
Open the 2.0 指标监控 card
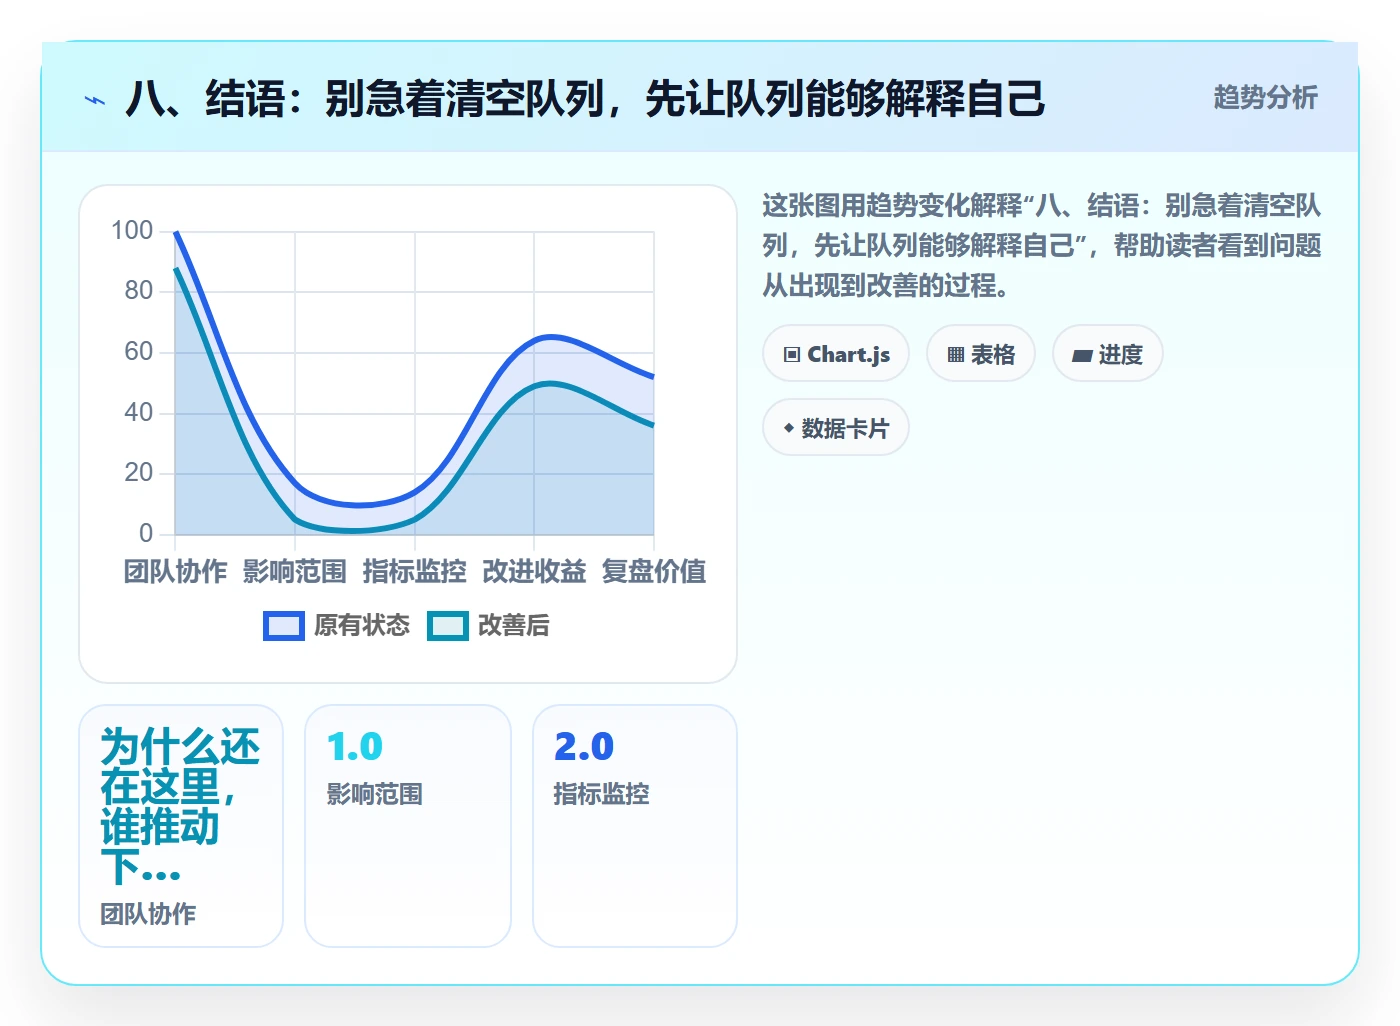(635, 826)
